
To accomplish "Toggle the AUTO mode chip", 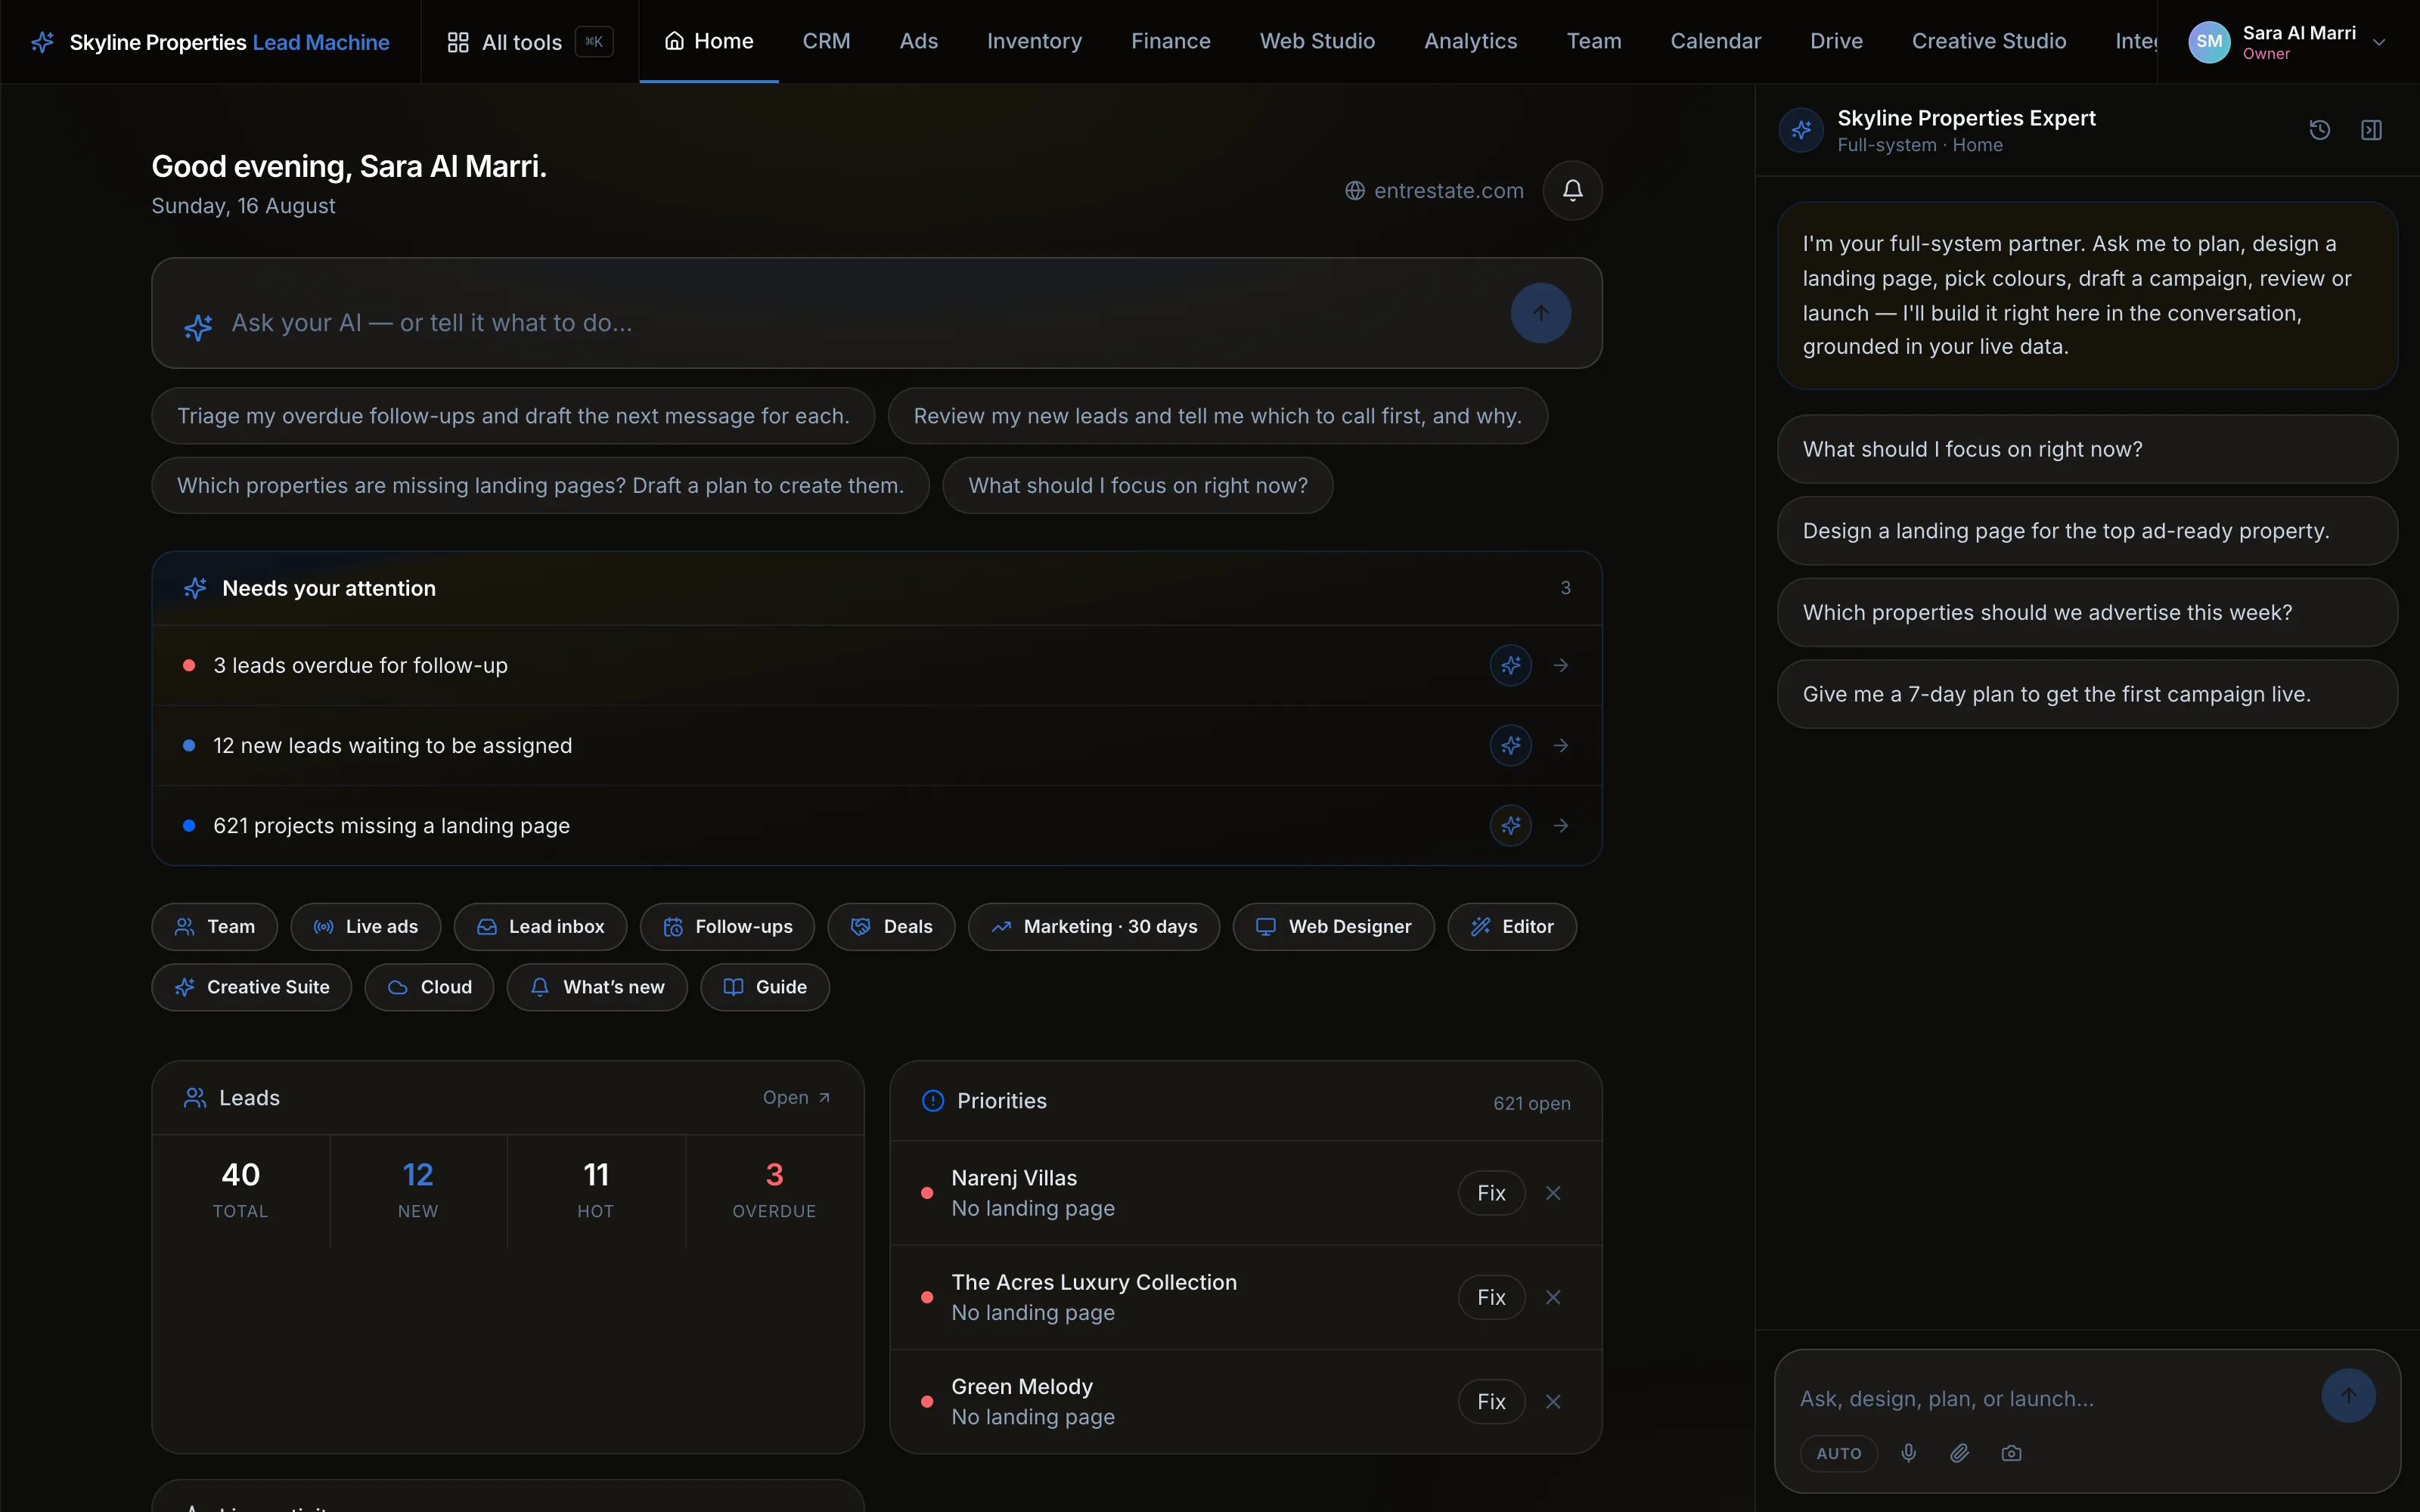I will point(1838,1453).
